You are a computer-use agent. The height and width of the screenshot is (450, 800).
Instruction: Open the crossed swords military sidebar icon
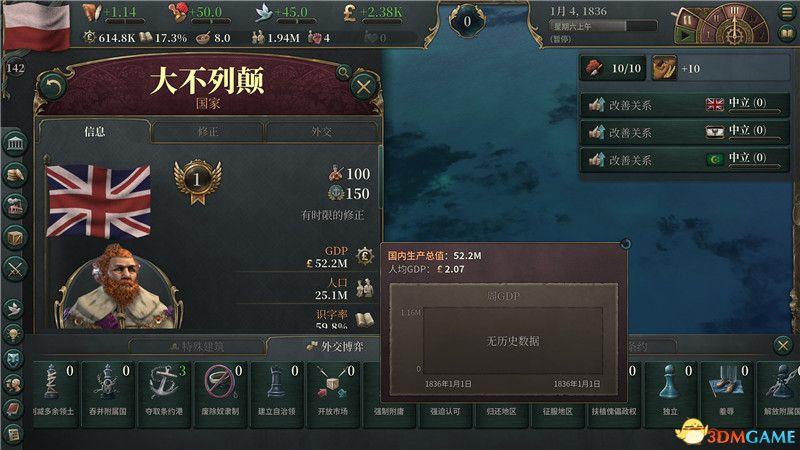point(15,268)
